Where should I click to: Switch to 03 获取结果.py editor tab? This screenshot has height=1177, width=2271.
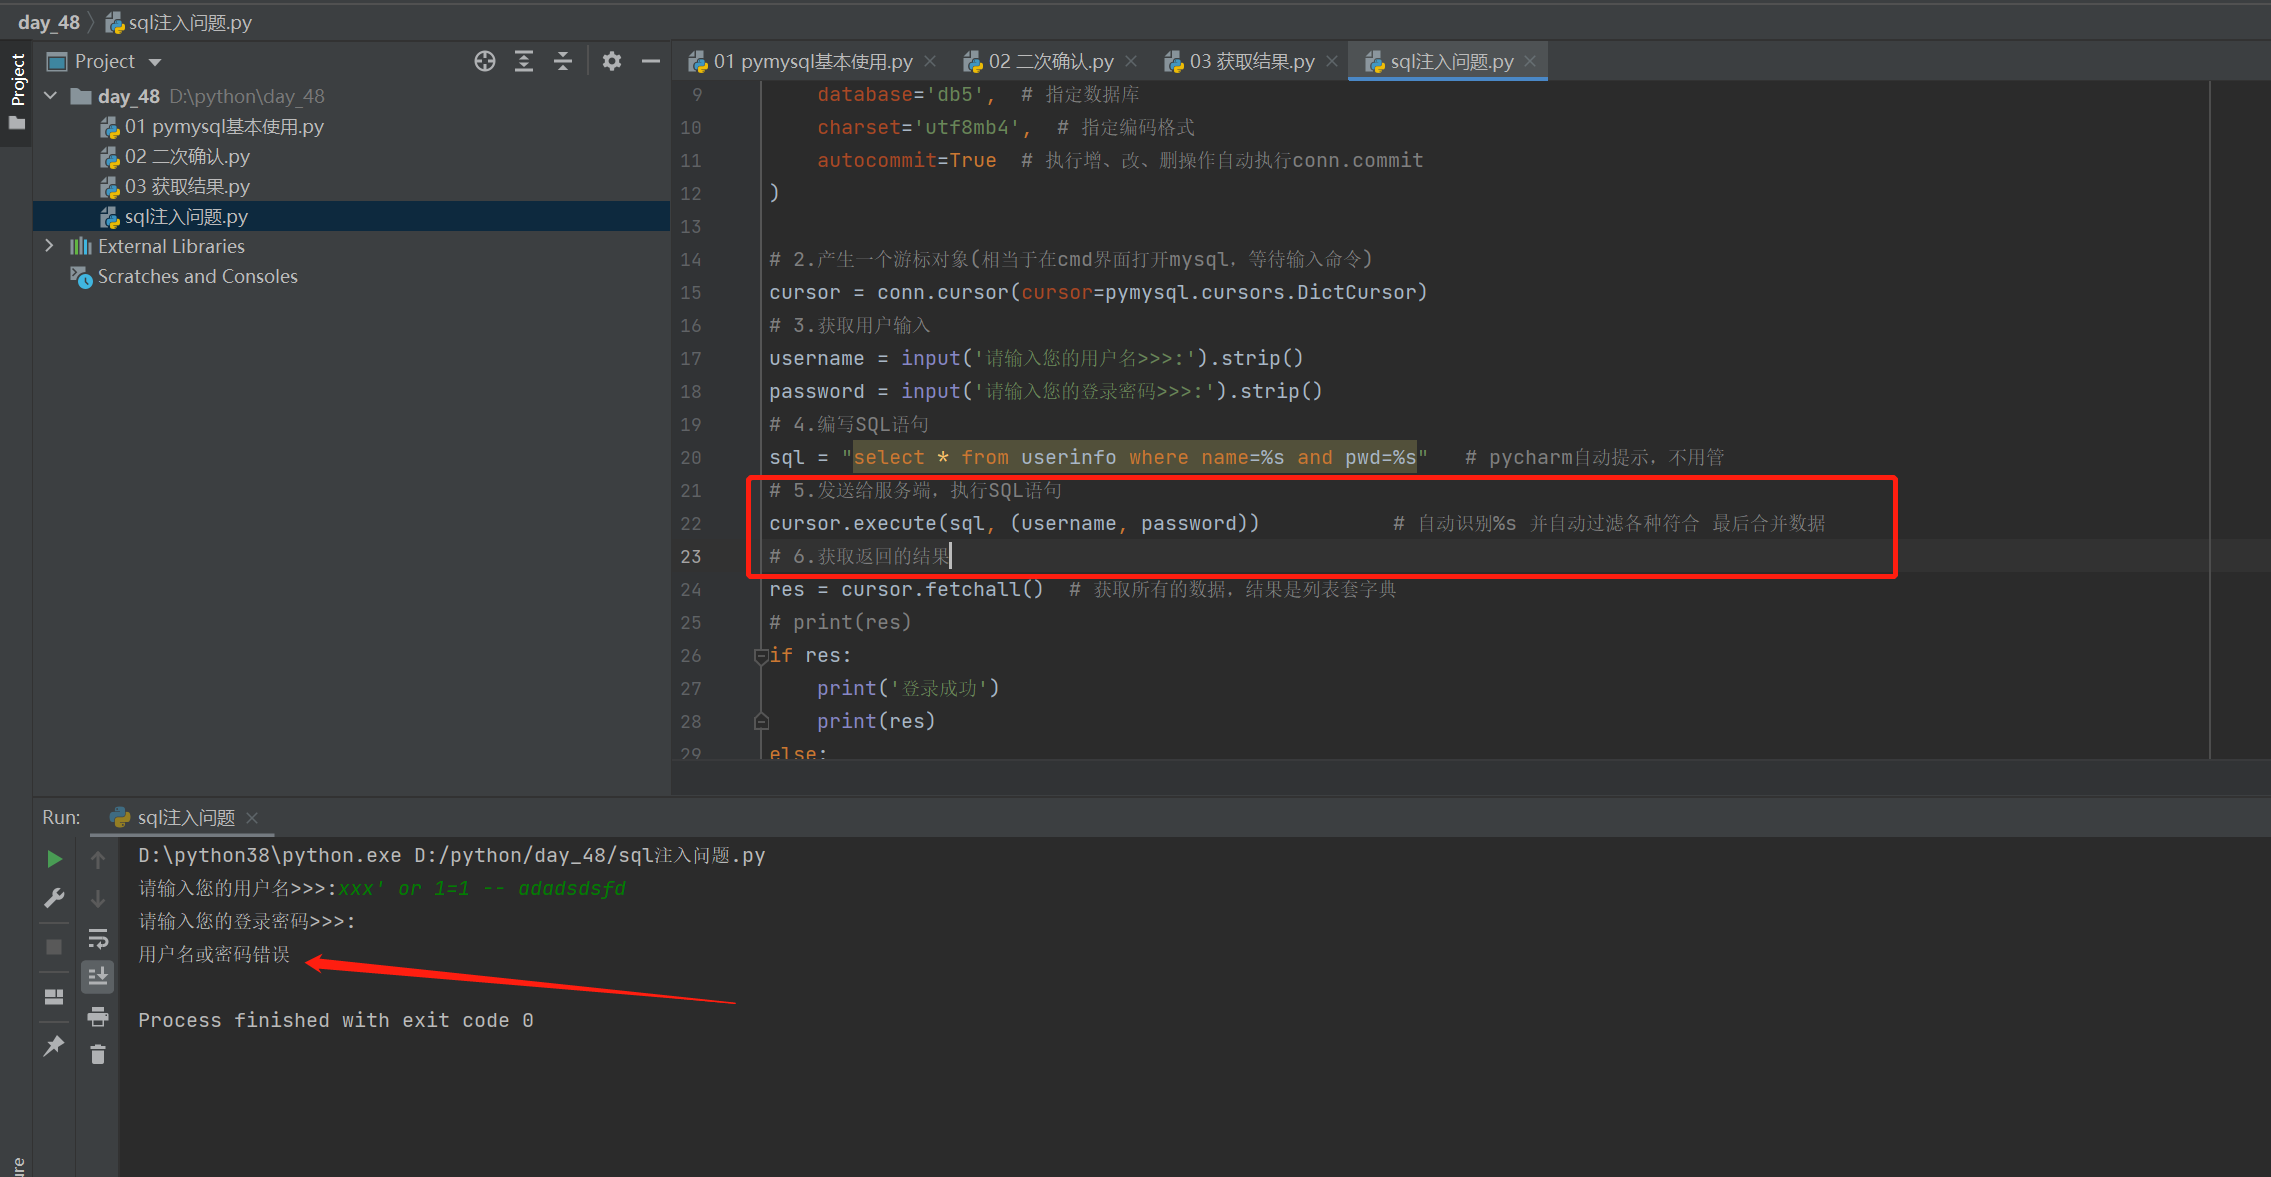pyautogui.click(x=1250, y=62)
